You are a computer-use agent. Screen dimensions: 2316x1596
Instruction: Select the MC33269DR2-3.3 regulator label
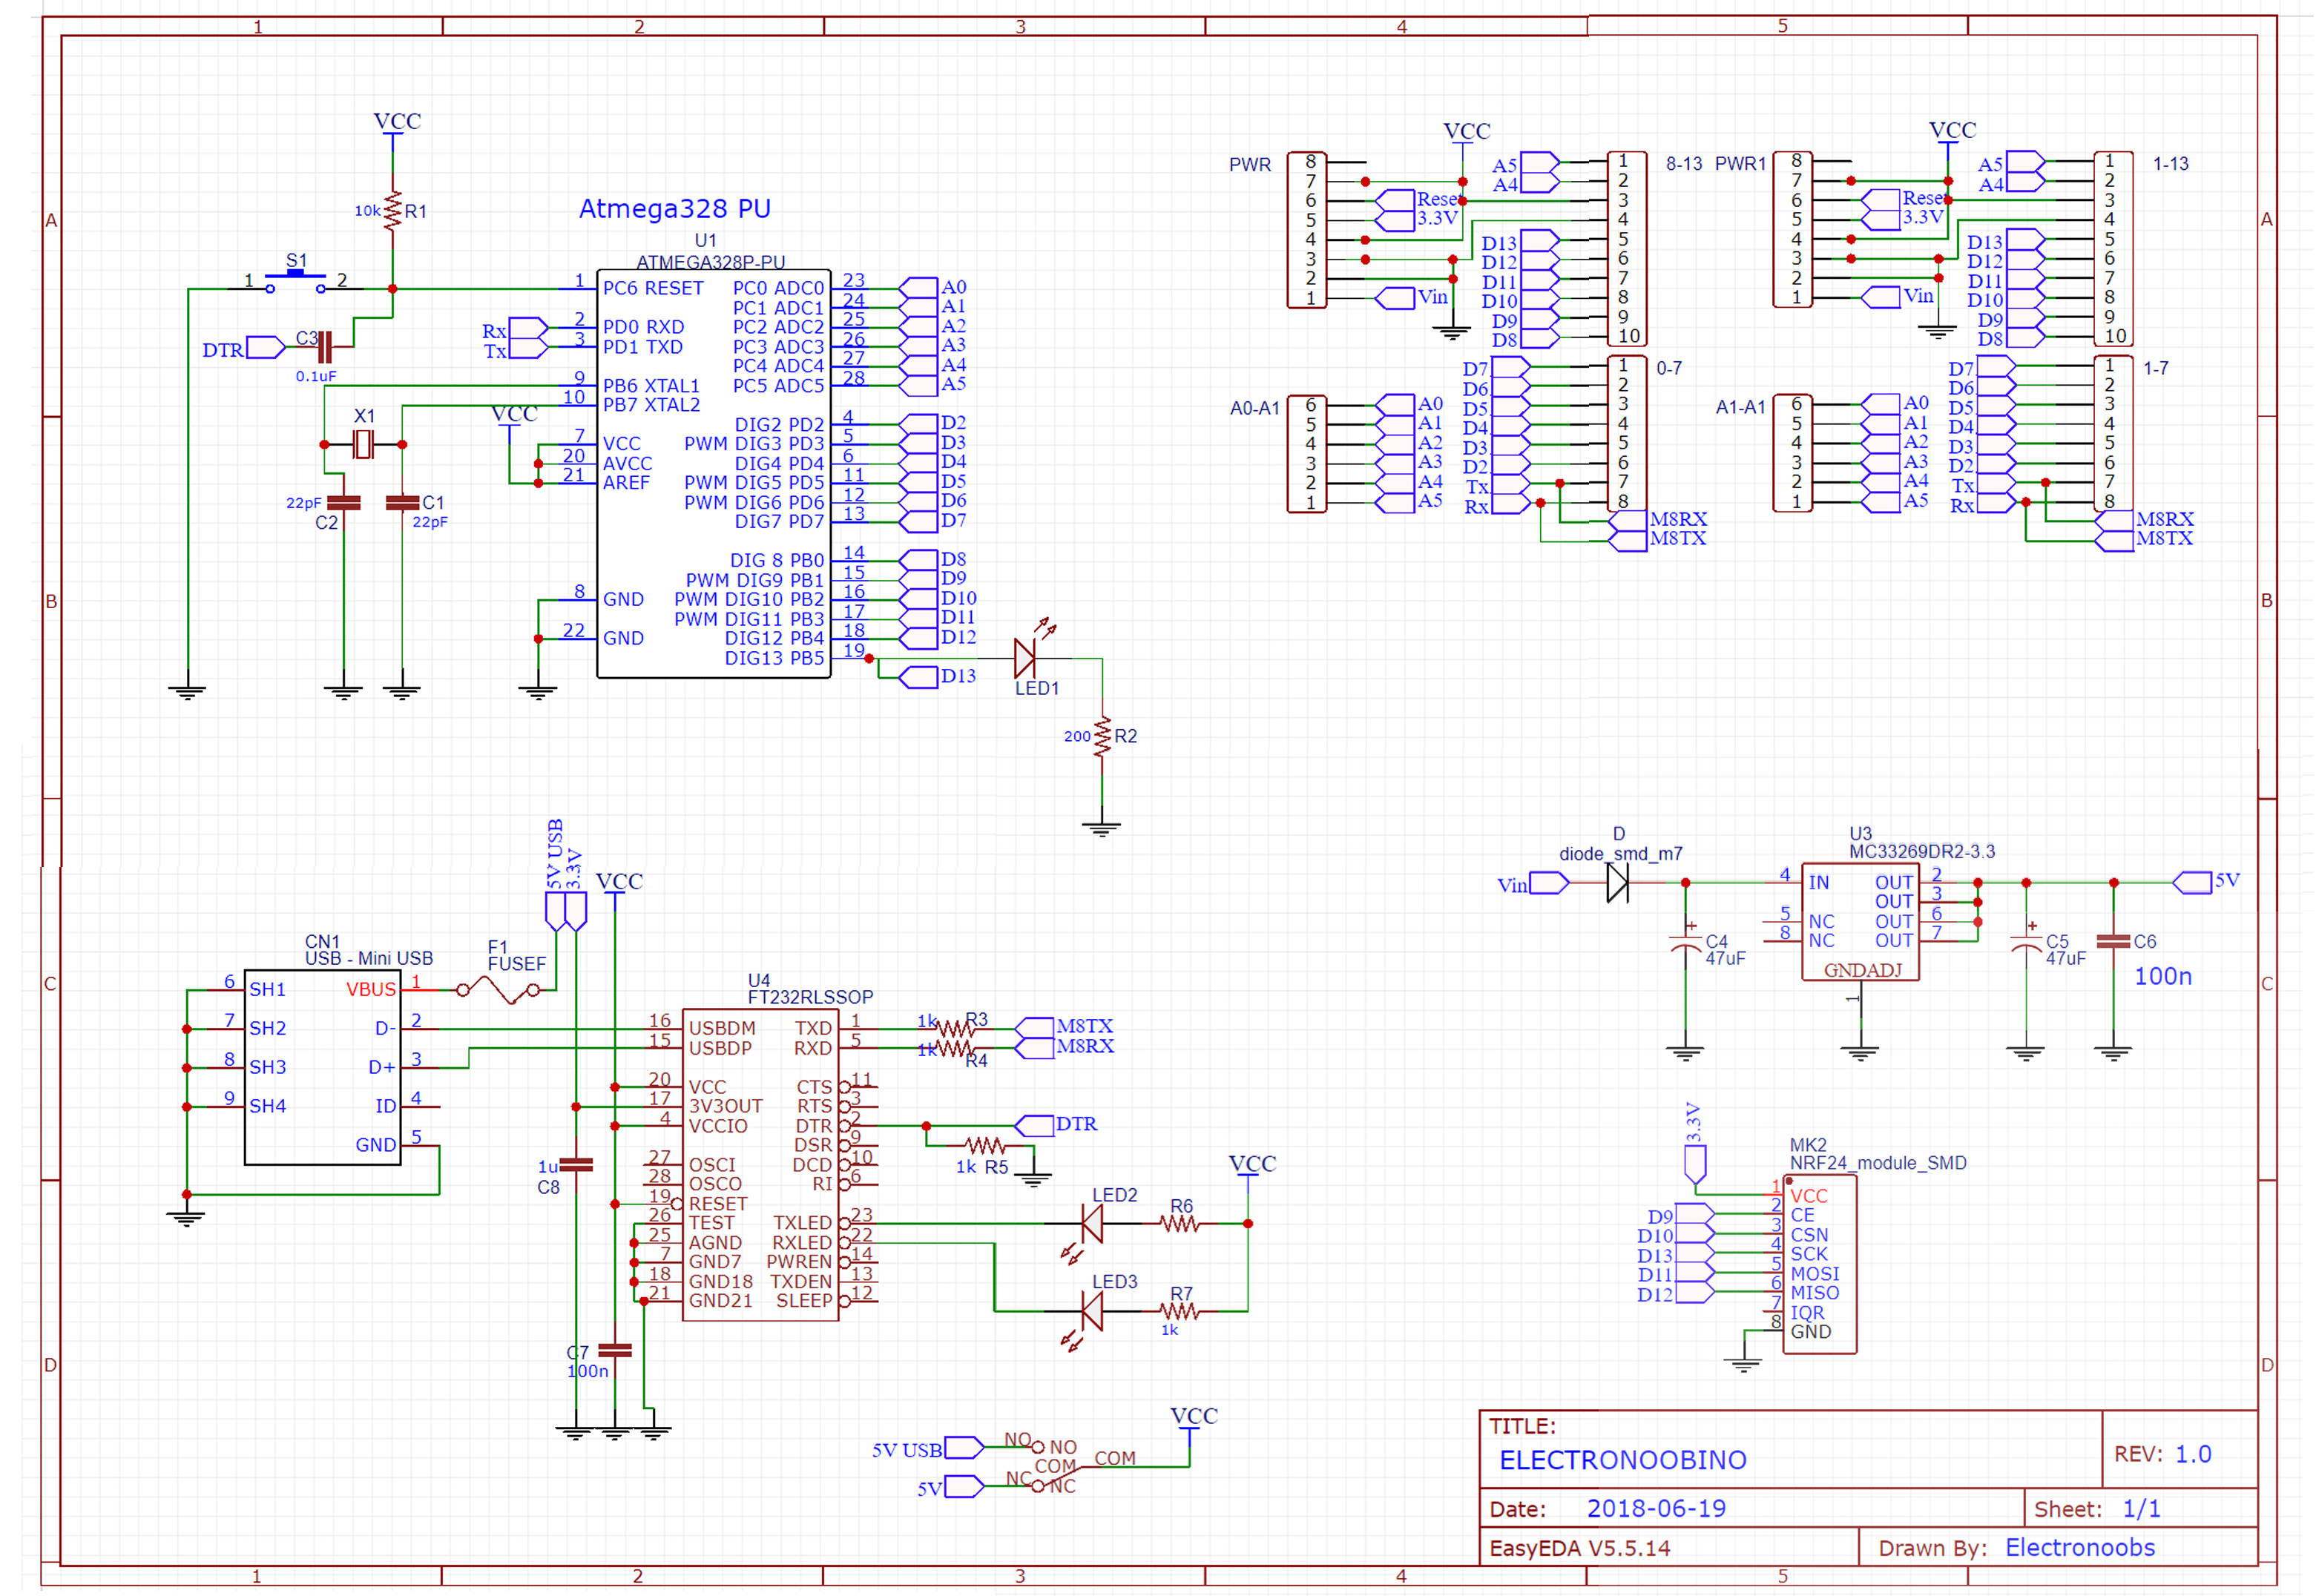[x=1922, y=852]
